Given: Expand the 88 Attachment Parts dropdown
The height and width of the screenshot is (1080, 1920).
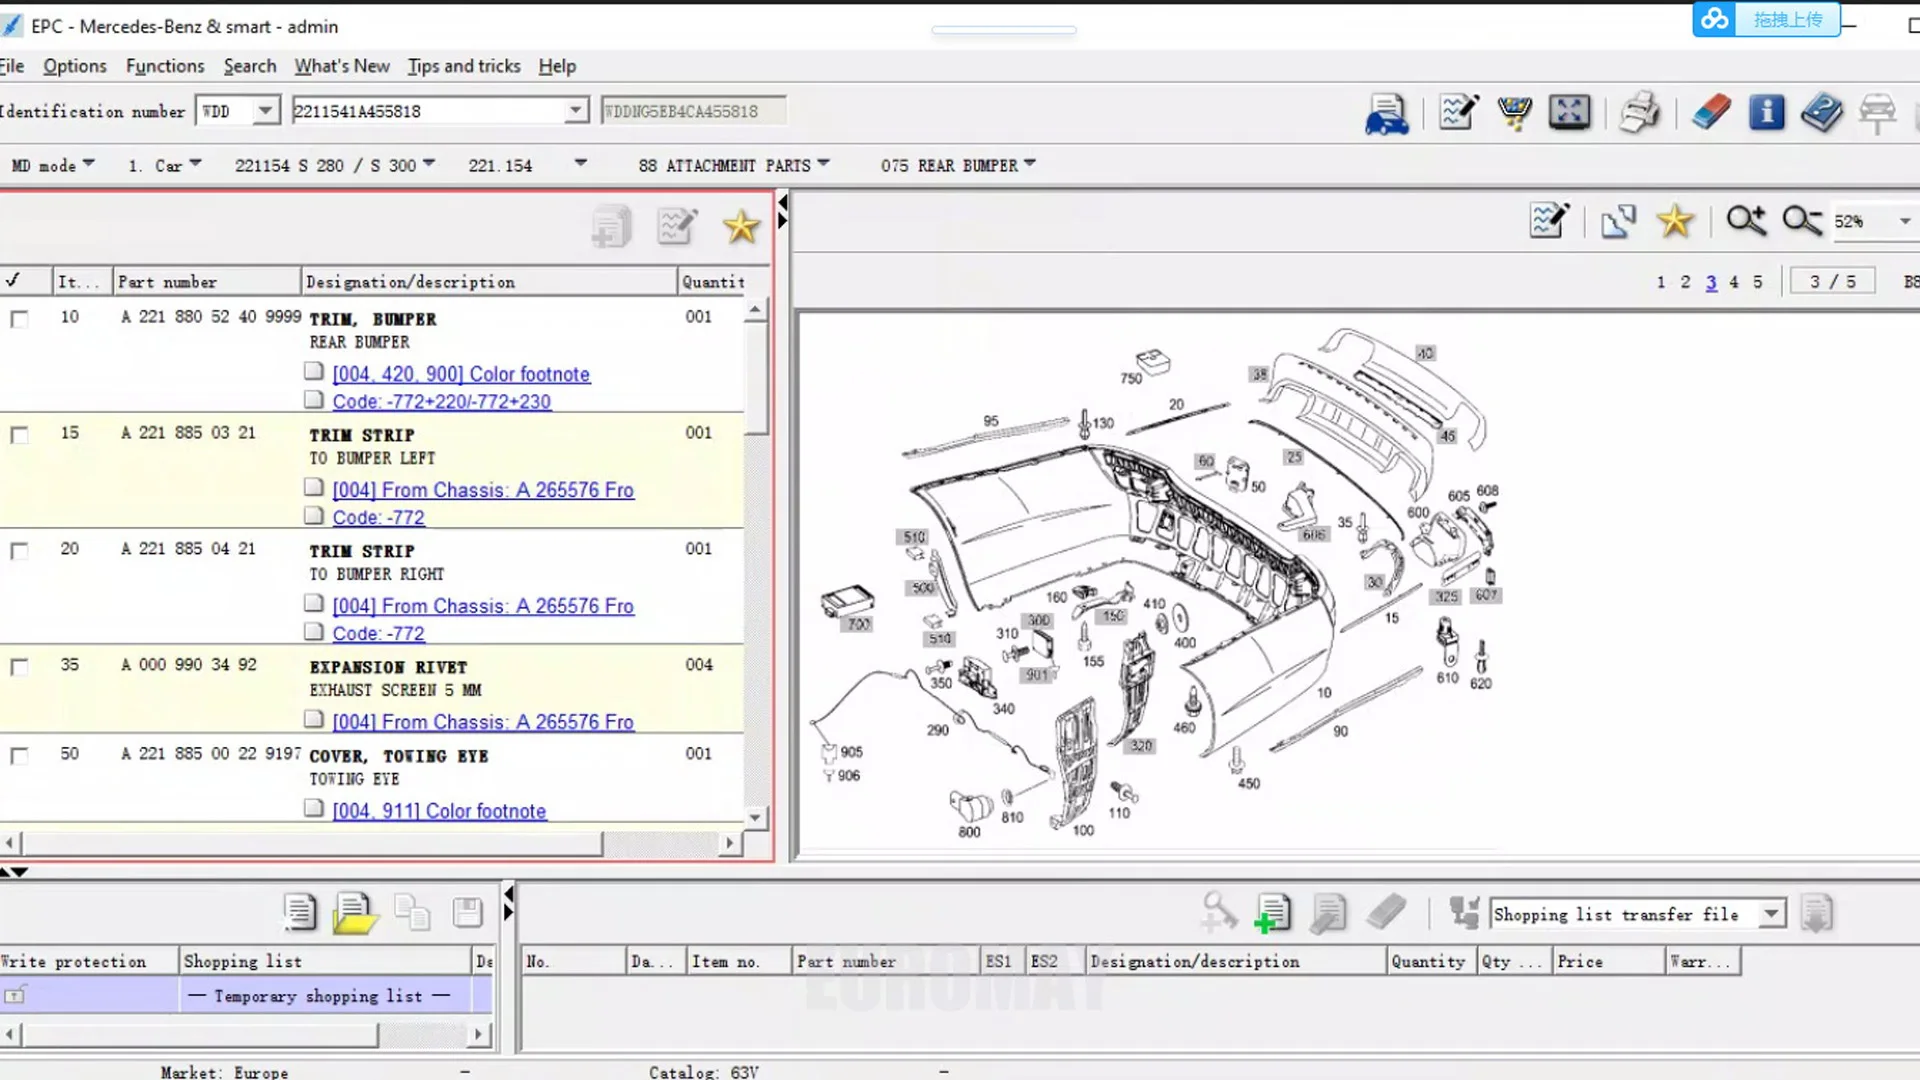Looking at the screenshot, I should 734,165.
